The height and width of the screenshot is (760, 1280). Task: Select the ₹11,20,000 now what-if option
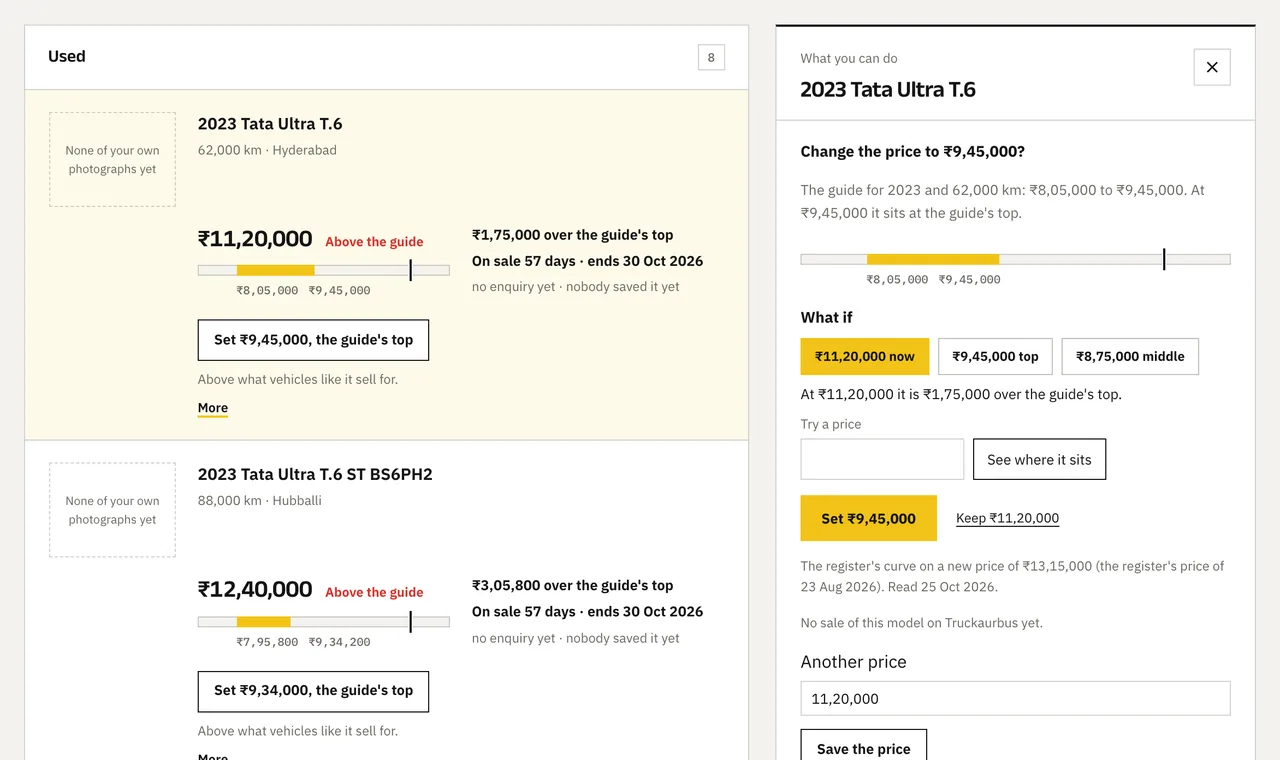pyautogui.click(x=865, y=356)
